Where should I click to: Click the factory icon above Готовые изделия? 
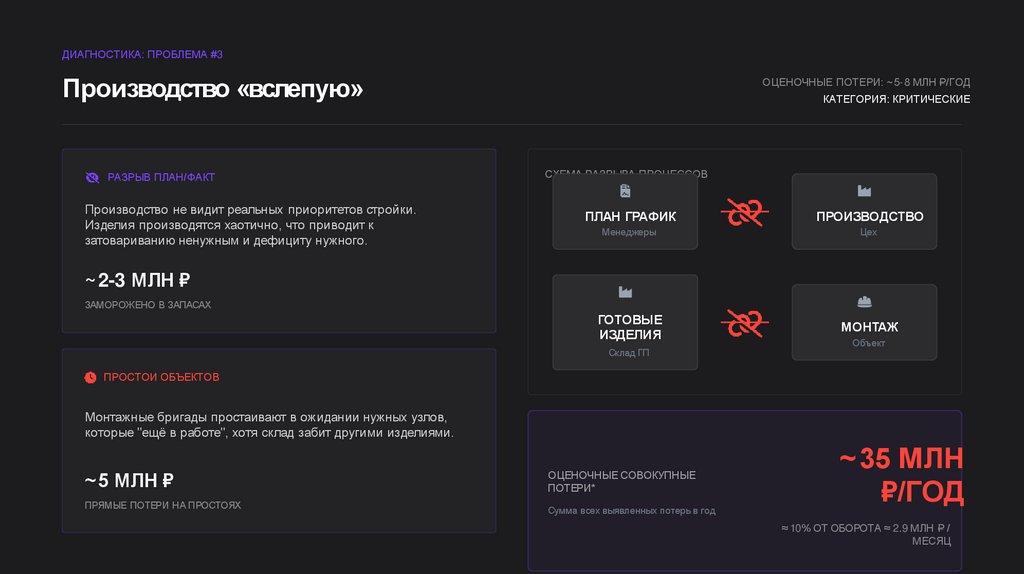(625, 292)
